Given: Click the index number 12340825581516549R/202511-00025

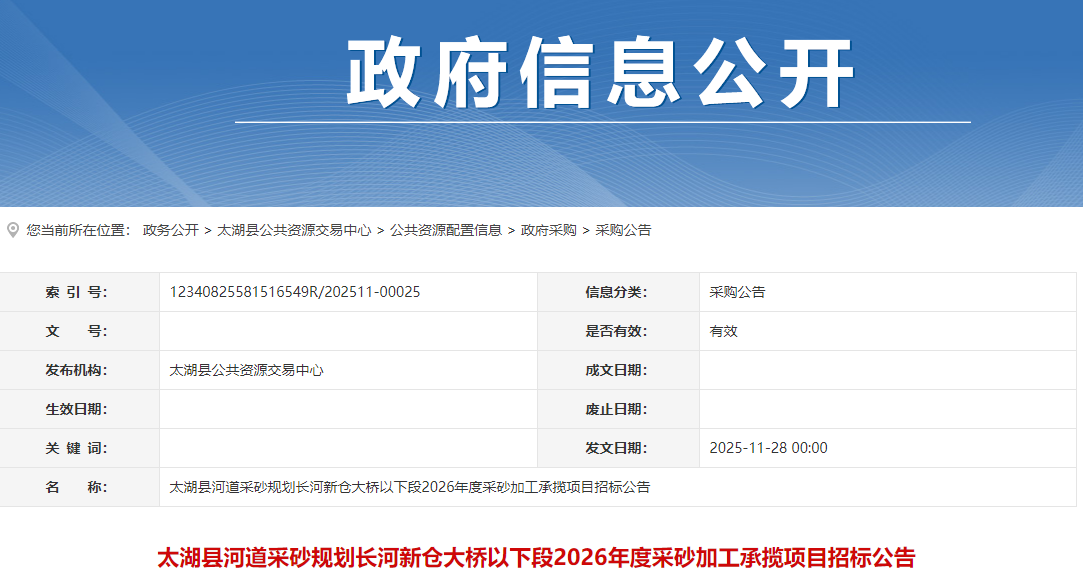Looking at the screenshot, I should pos(295,292).
